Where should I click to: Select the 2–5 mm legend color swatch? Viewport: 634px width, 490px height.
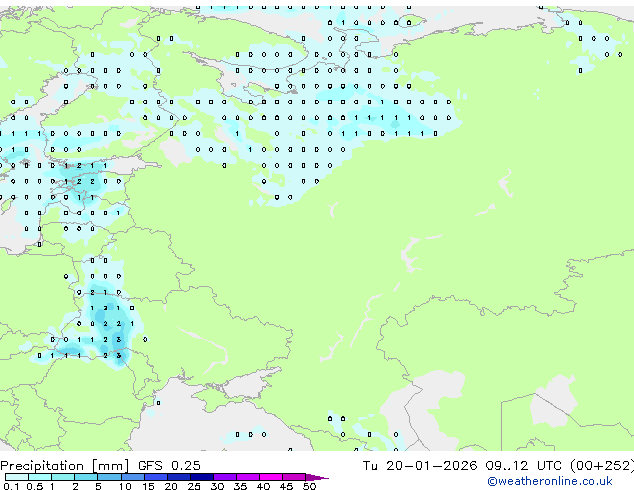pyautogui.click(x=86, y=477)
